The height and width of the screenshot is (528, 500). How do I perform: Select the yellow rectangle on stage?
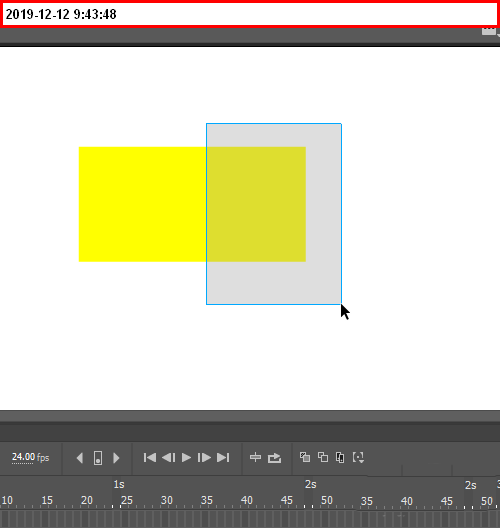point(142,204)
